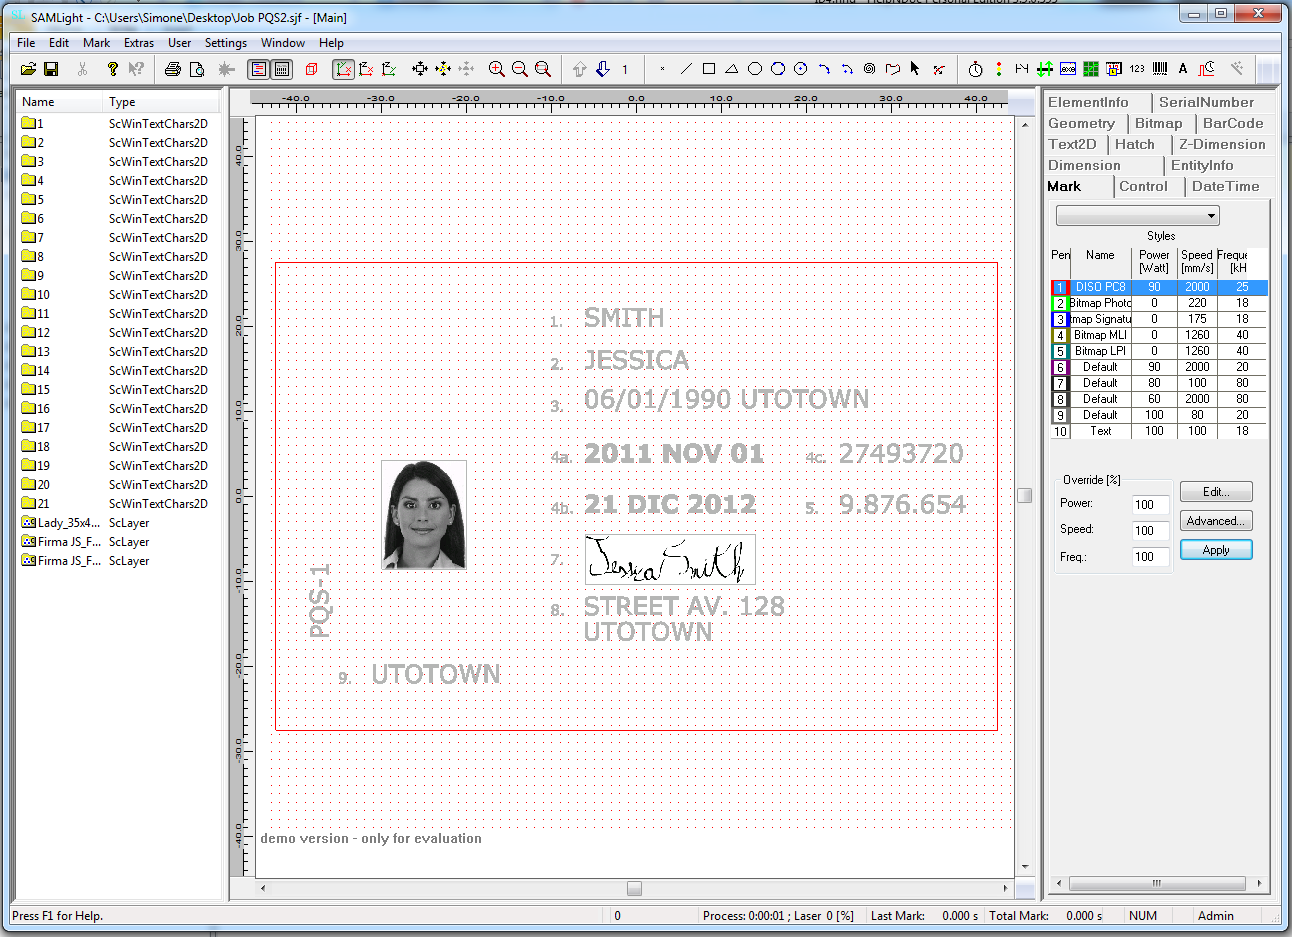
Task: Click the Open file folder icon
Action: point(28,69)
